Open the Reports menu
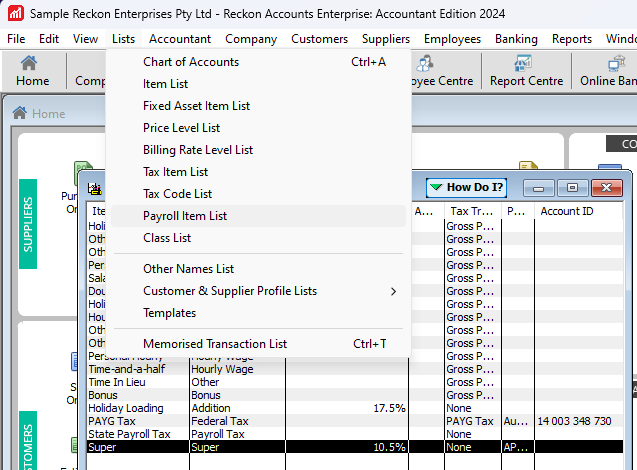The width and height of the screenshot is (637, 470). [572, 39]
